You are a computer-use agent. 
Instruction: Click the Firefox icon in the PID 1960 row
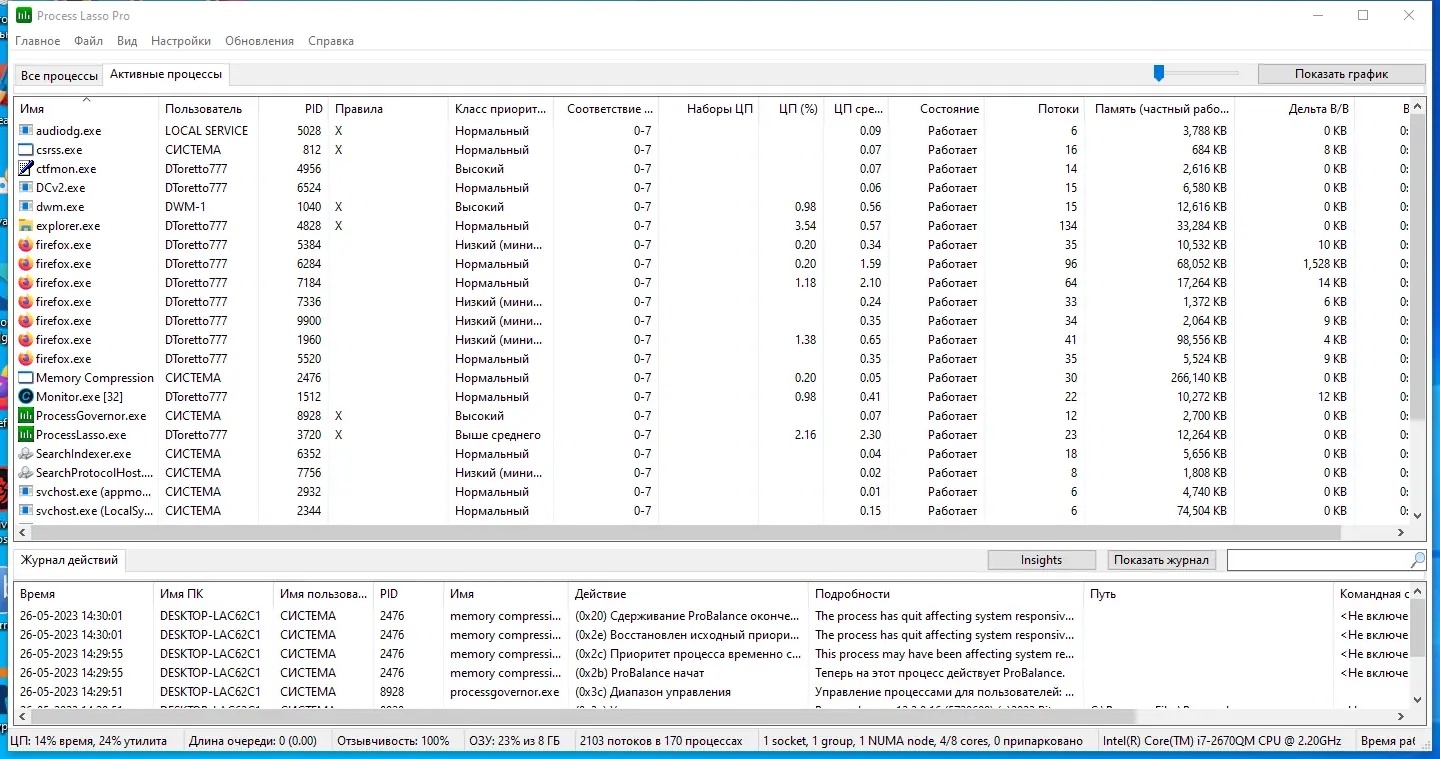click(x=26, y=340)
